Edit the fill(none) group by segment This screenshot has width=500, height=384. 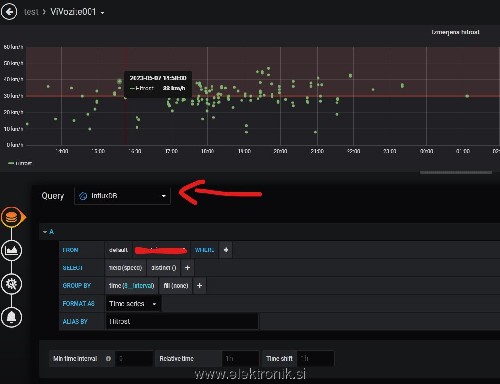coord(176,286)
